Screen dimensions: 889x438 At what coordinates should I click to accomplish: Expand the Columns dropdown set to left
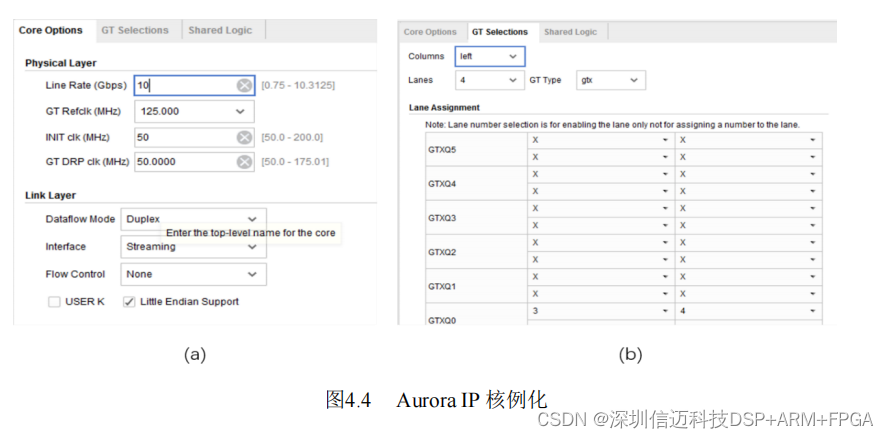coord(489,57)
